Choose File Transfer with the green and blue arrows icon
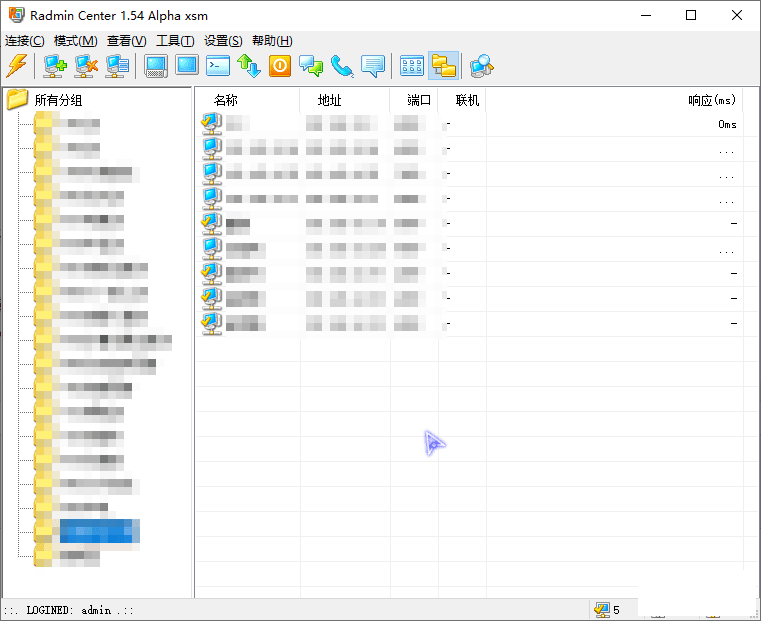The width and height of the screenshot is (761, 621). [249, 65]
